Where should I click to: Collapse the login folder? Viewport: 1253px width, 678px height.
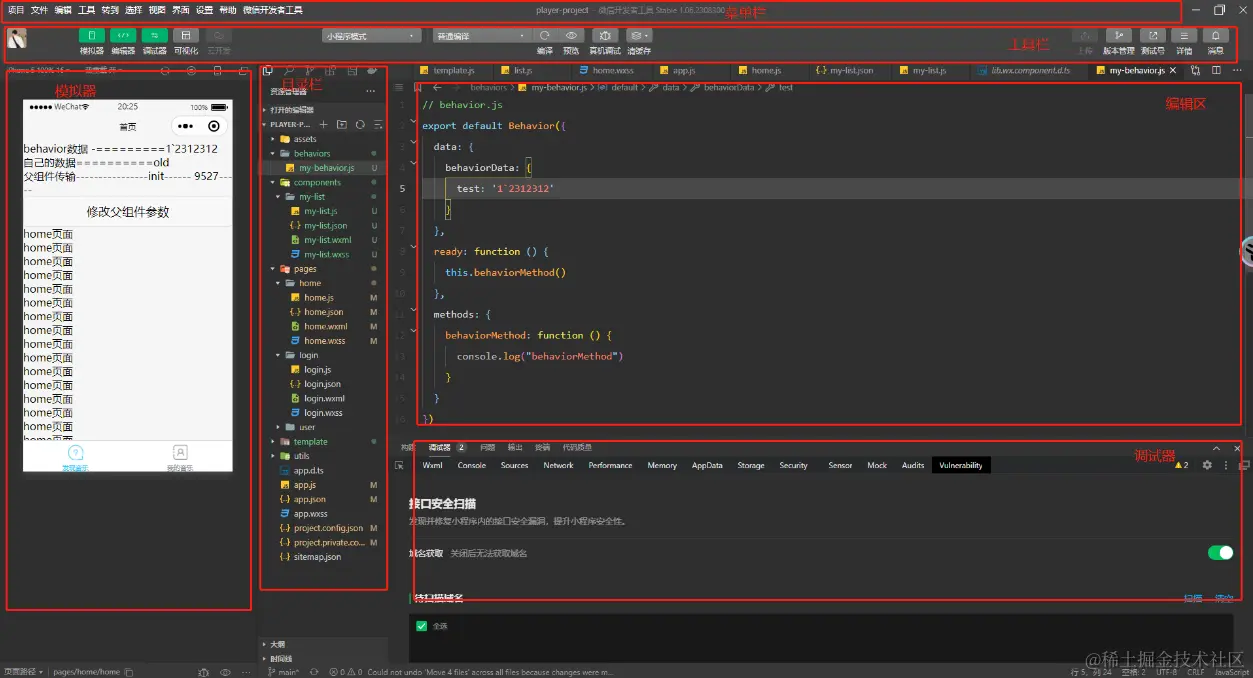pos(308,355)
